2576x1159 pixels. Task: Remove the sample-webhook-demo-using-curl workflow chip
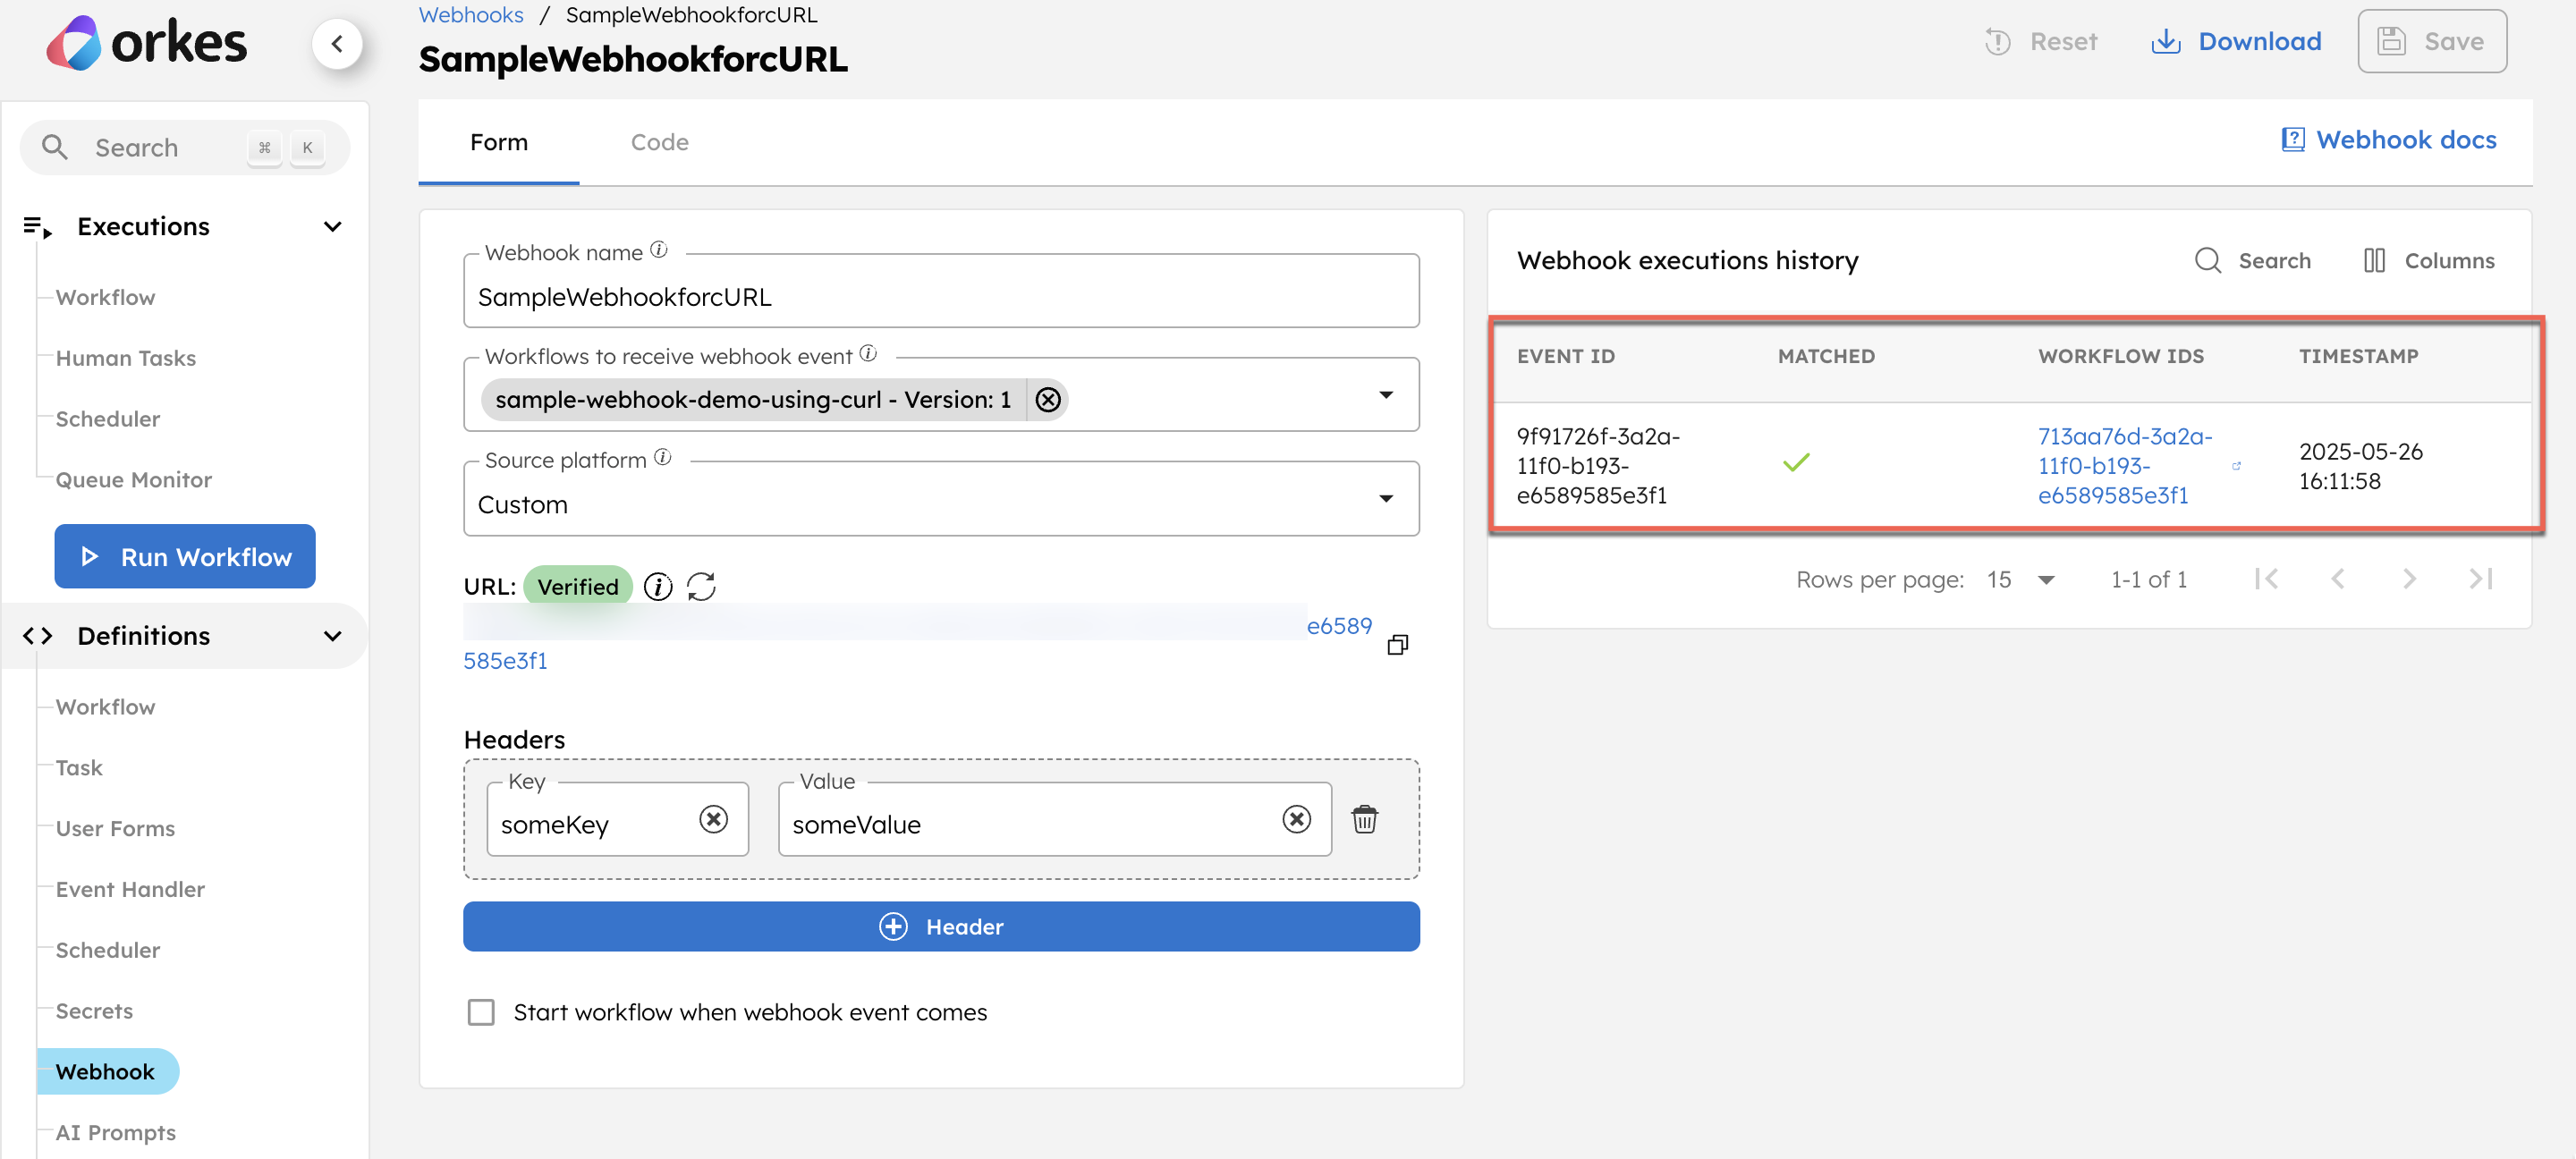click(1047, 400)
